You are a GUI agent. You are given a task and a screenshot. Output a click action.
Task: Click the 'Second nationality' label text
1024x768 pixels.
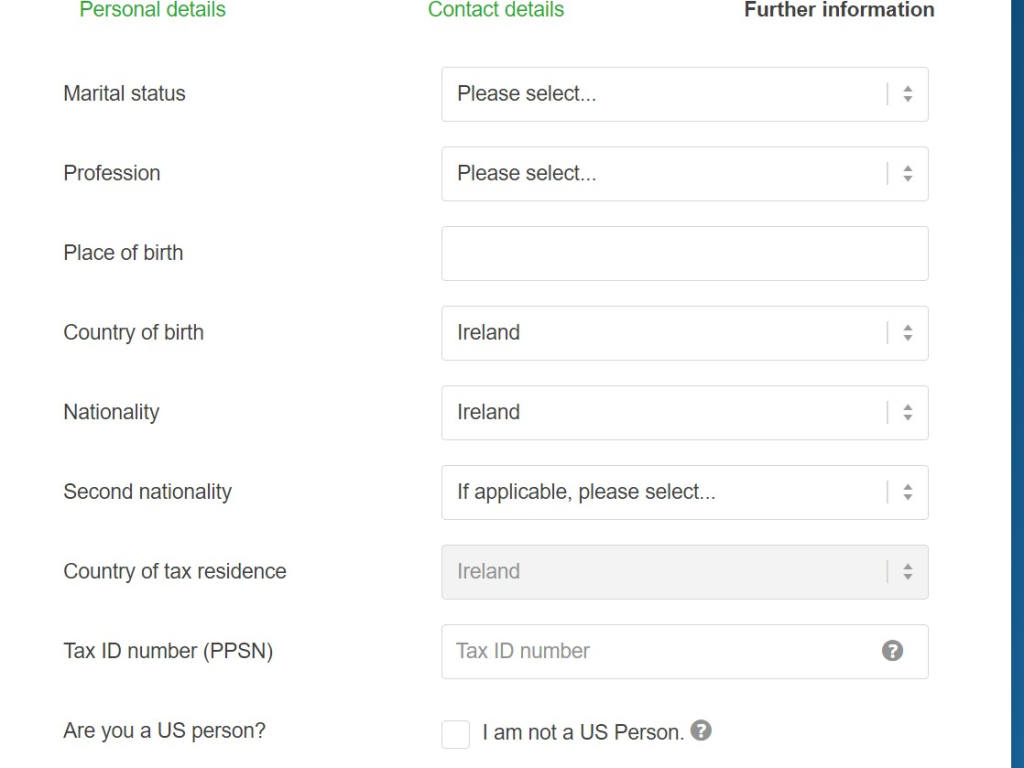[x=147, y=492]
